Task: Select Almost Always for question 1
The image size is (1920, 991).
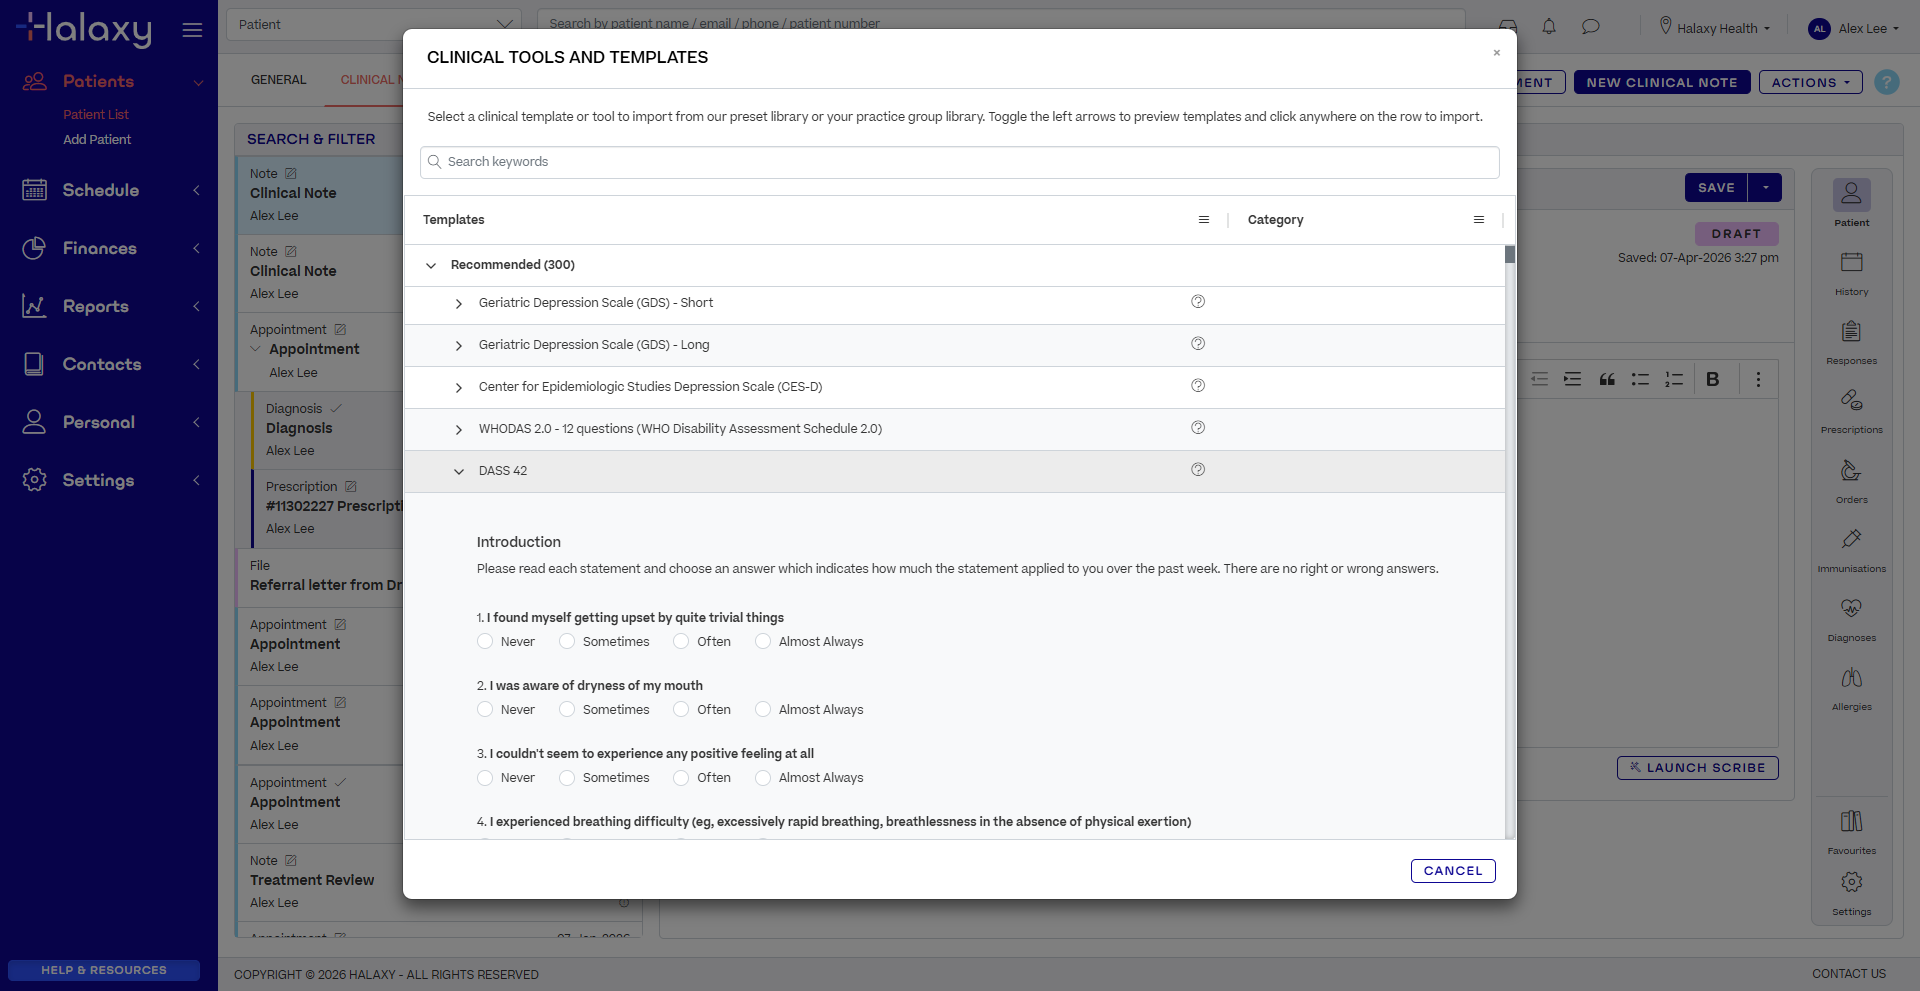Action: pyautogui.click(x=763, y=641)
